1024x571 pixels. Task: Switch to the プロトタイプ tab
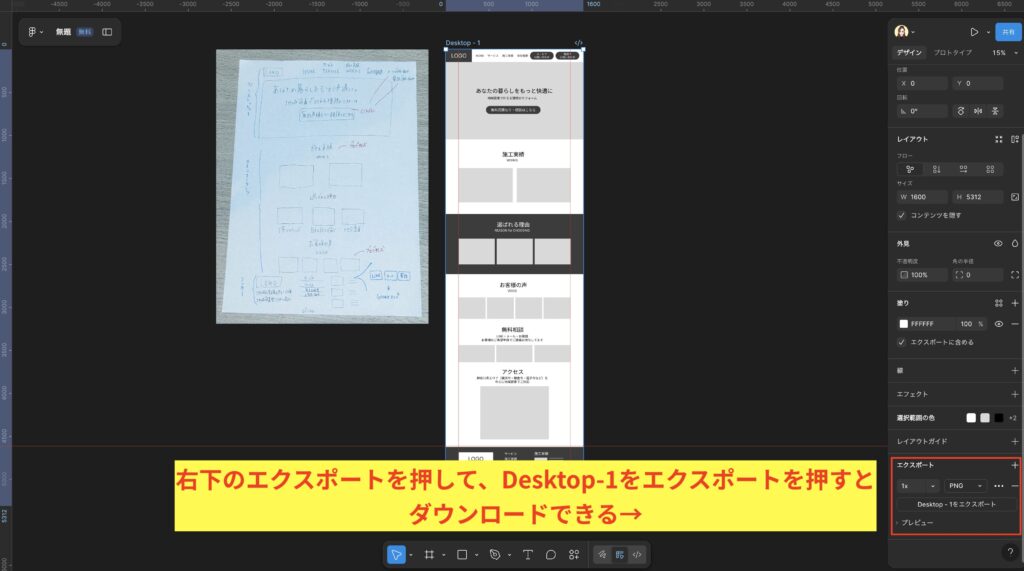tap(952, 52)
